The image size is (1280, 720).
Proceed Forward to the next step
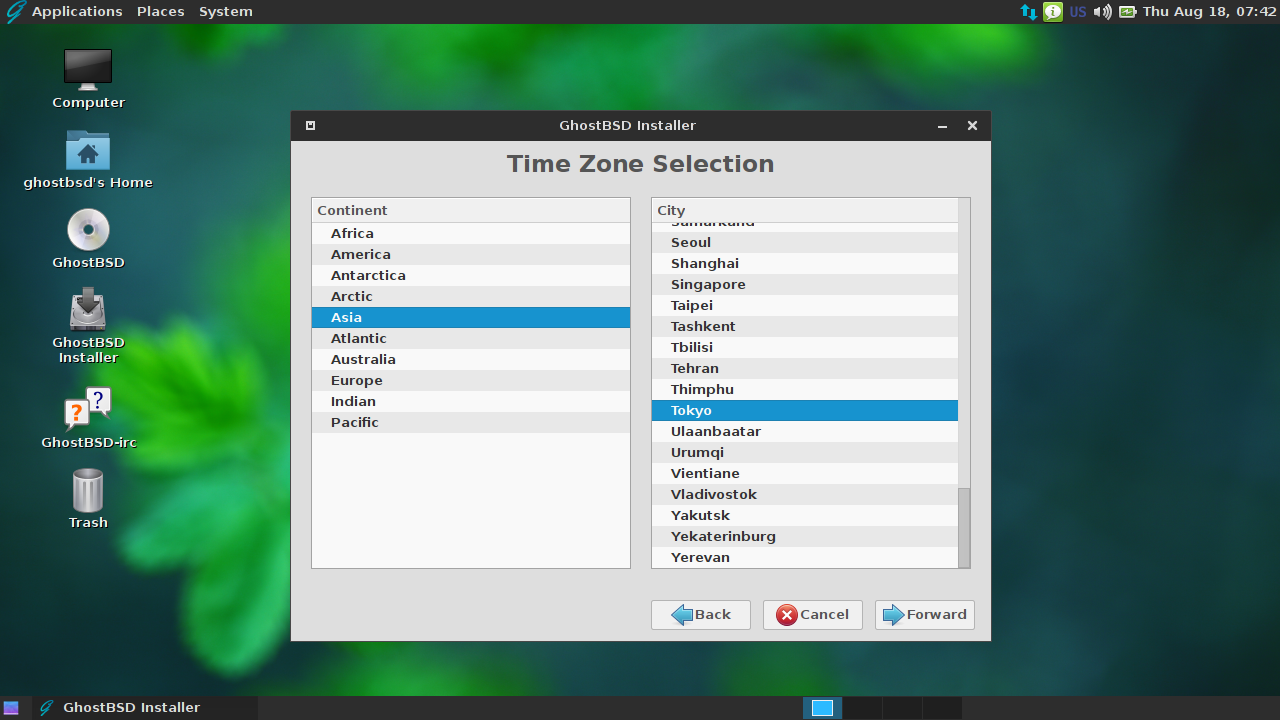pyautogui.click(x=925, y=615)
